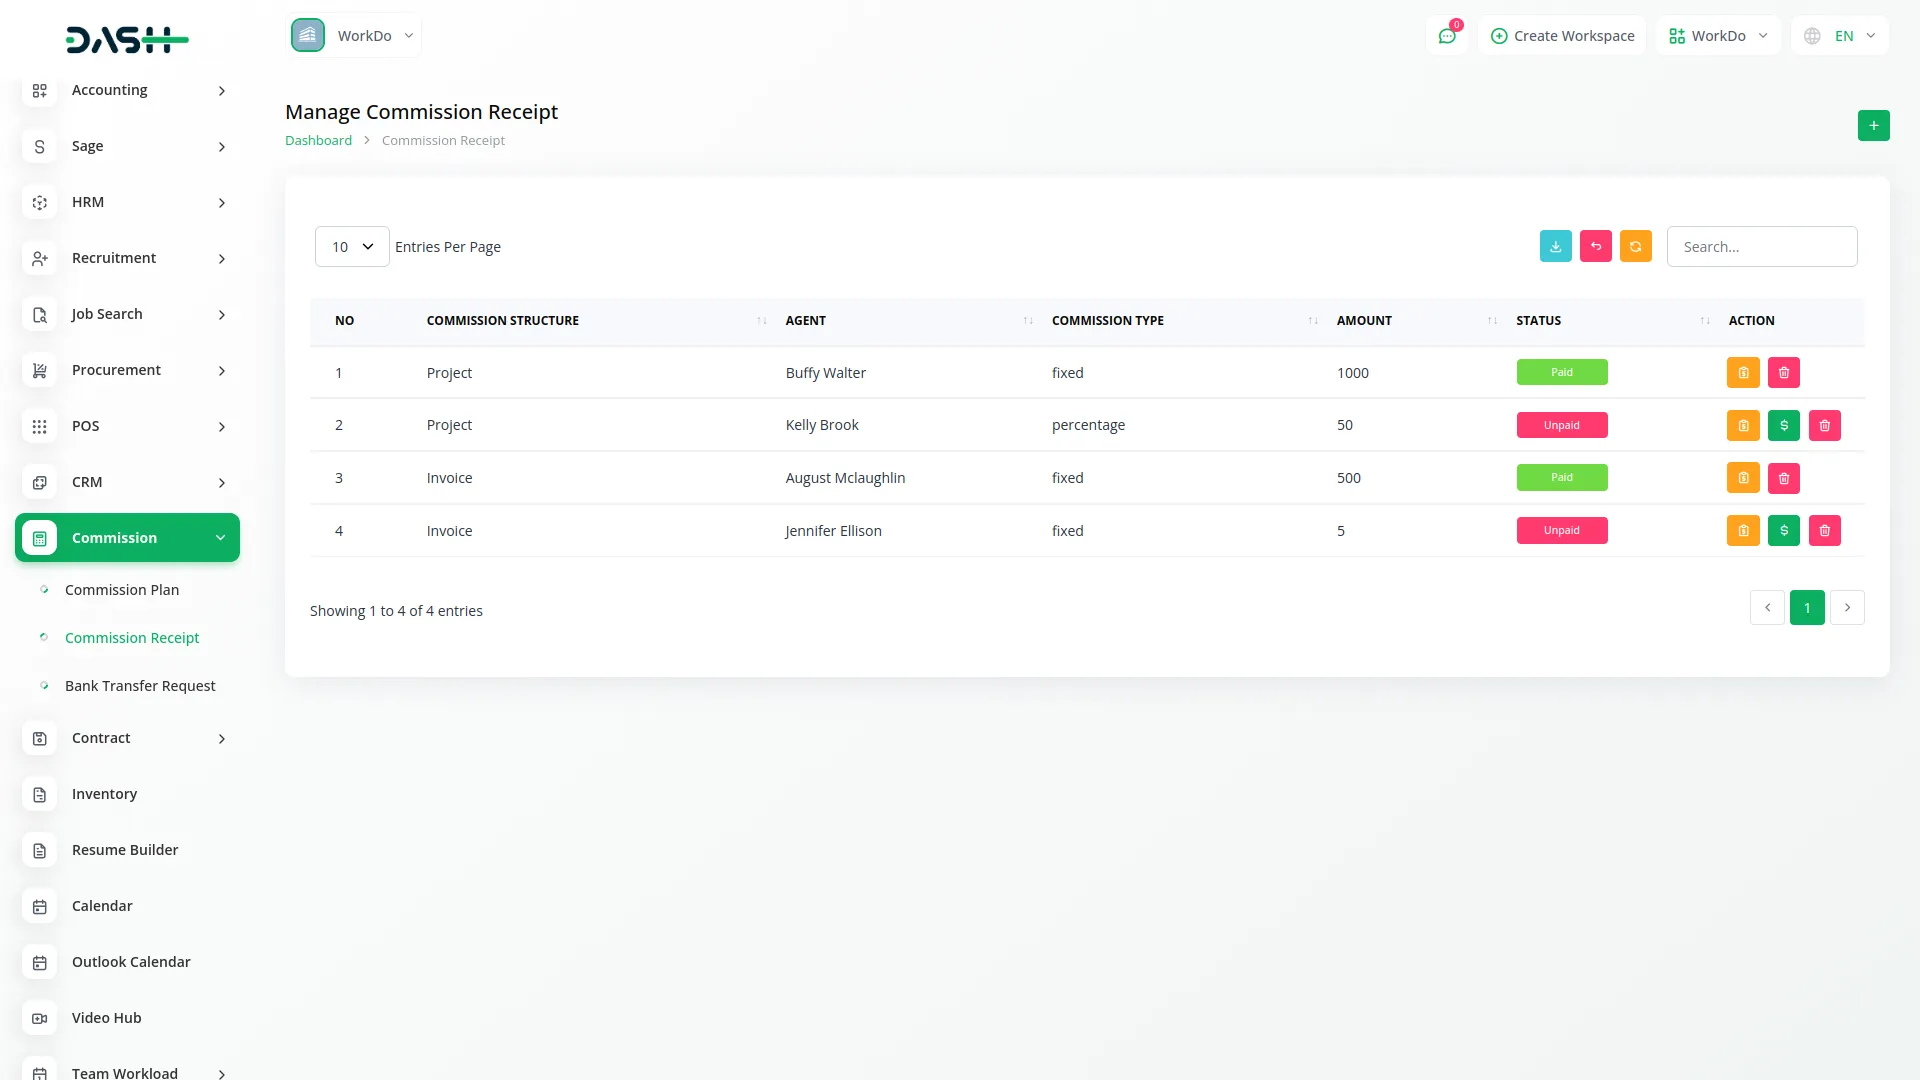Click inside the Search field
Image resolution: width=1920 pixels, height=1080 pixels.
pyautogui.click(x=1762, y=246)
